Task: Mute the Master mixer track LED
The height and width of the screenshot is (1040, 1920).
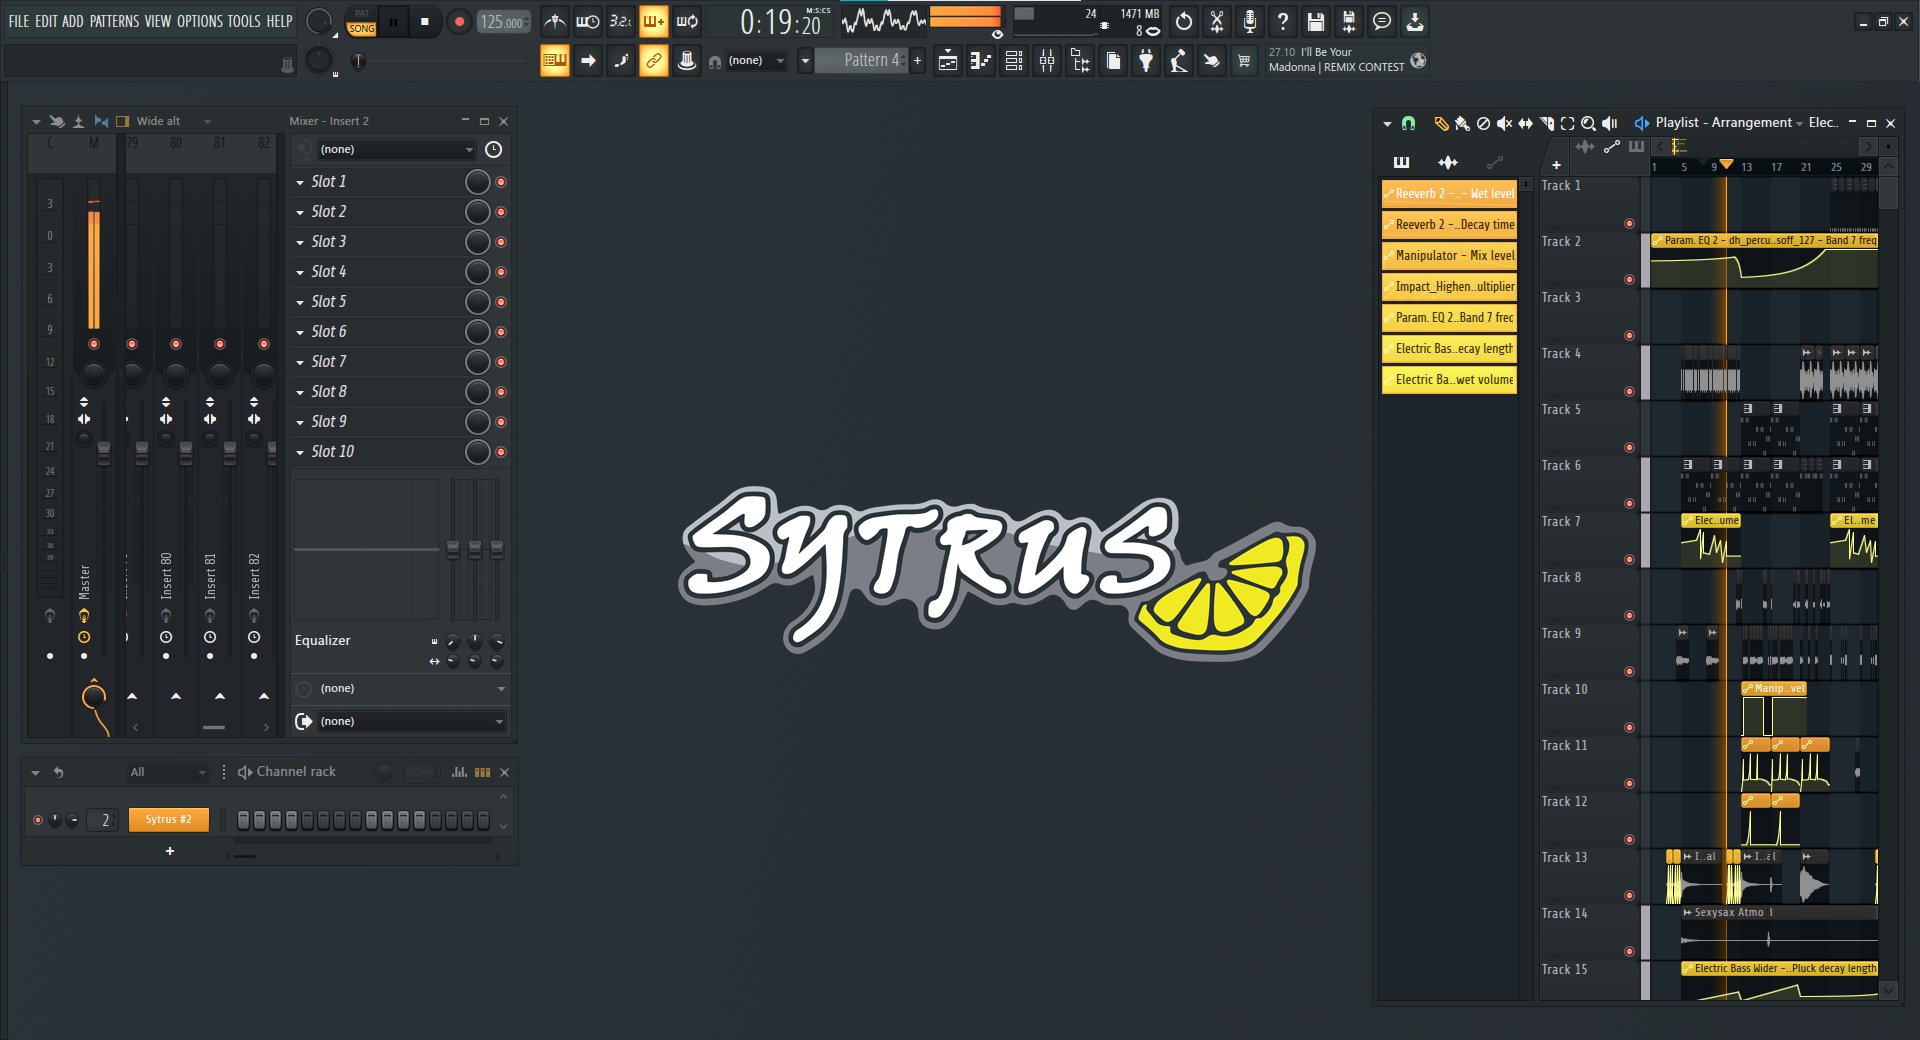Action: (x=94, y=344)
